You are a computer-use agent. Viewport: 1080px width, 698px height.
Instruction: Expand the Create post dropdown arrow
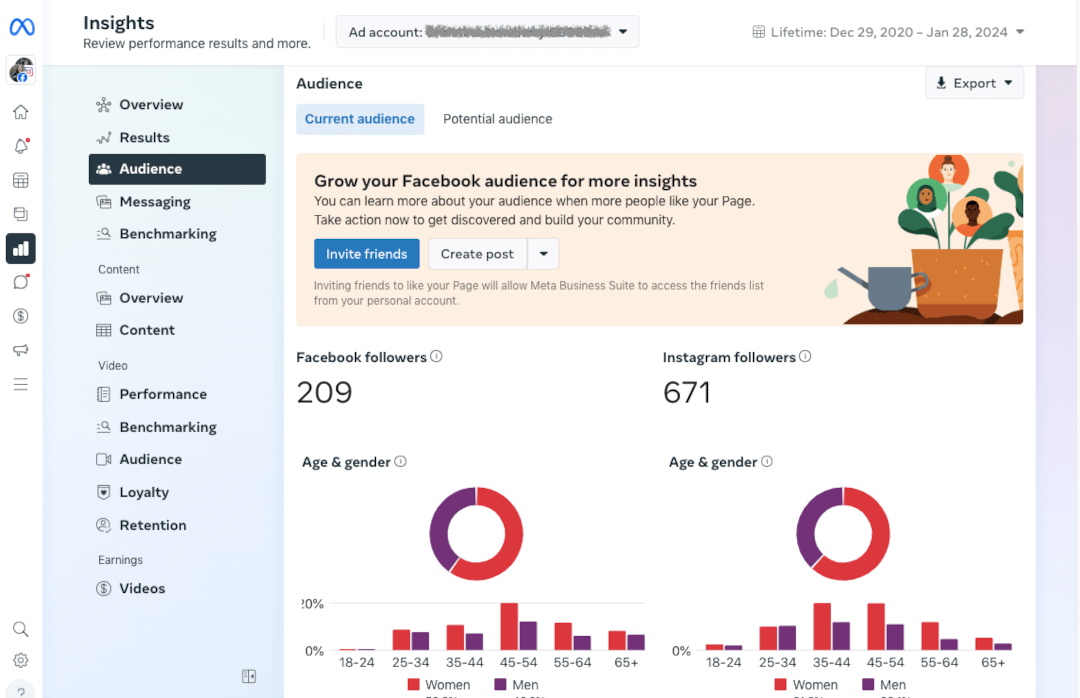coord(542,253)
